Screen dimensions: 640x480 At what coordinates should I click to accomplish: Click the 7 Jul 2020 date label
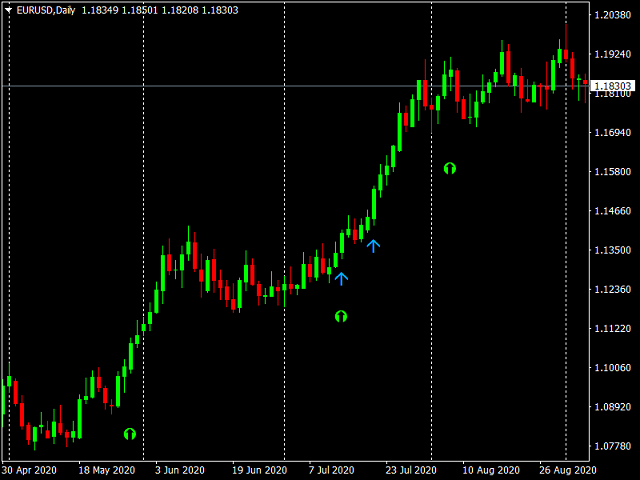pyautogui.click(x=331, y=470)
